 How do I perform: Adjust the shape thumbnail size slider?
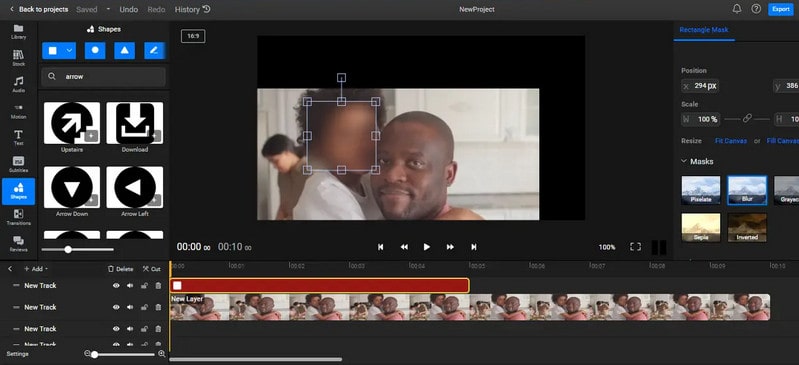77,249
